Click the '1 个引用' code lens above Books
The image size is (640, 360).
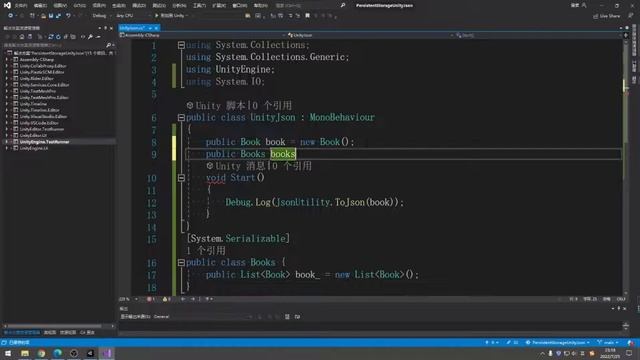(206, 250)
